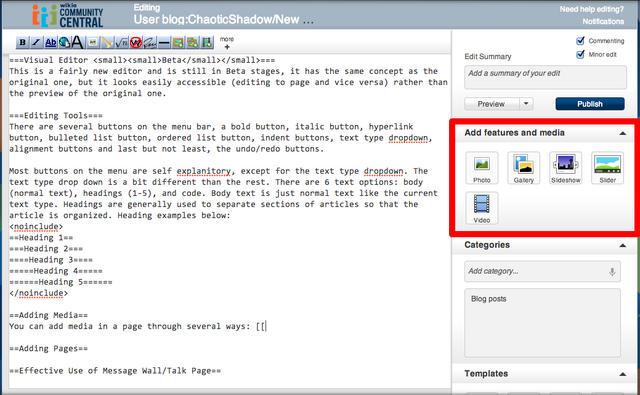Insert a headline with the large A icon
The width and height of the screenshot is (640, 395).
coord(78,42)
